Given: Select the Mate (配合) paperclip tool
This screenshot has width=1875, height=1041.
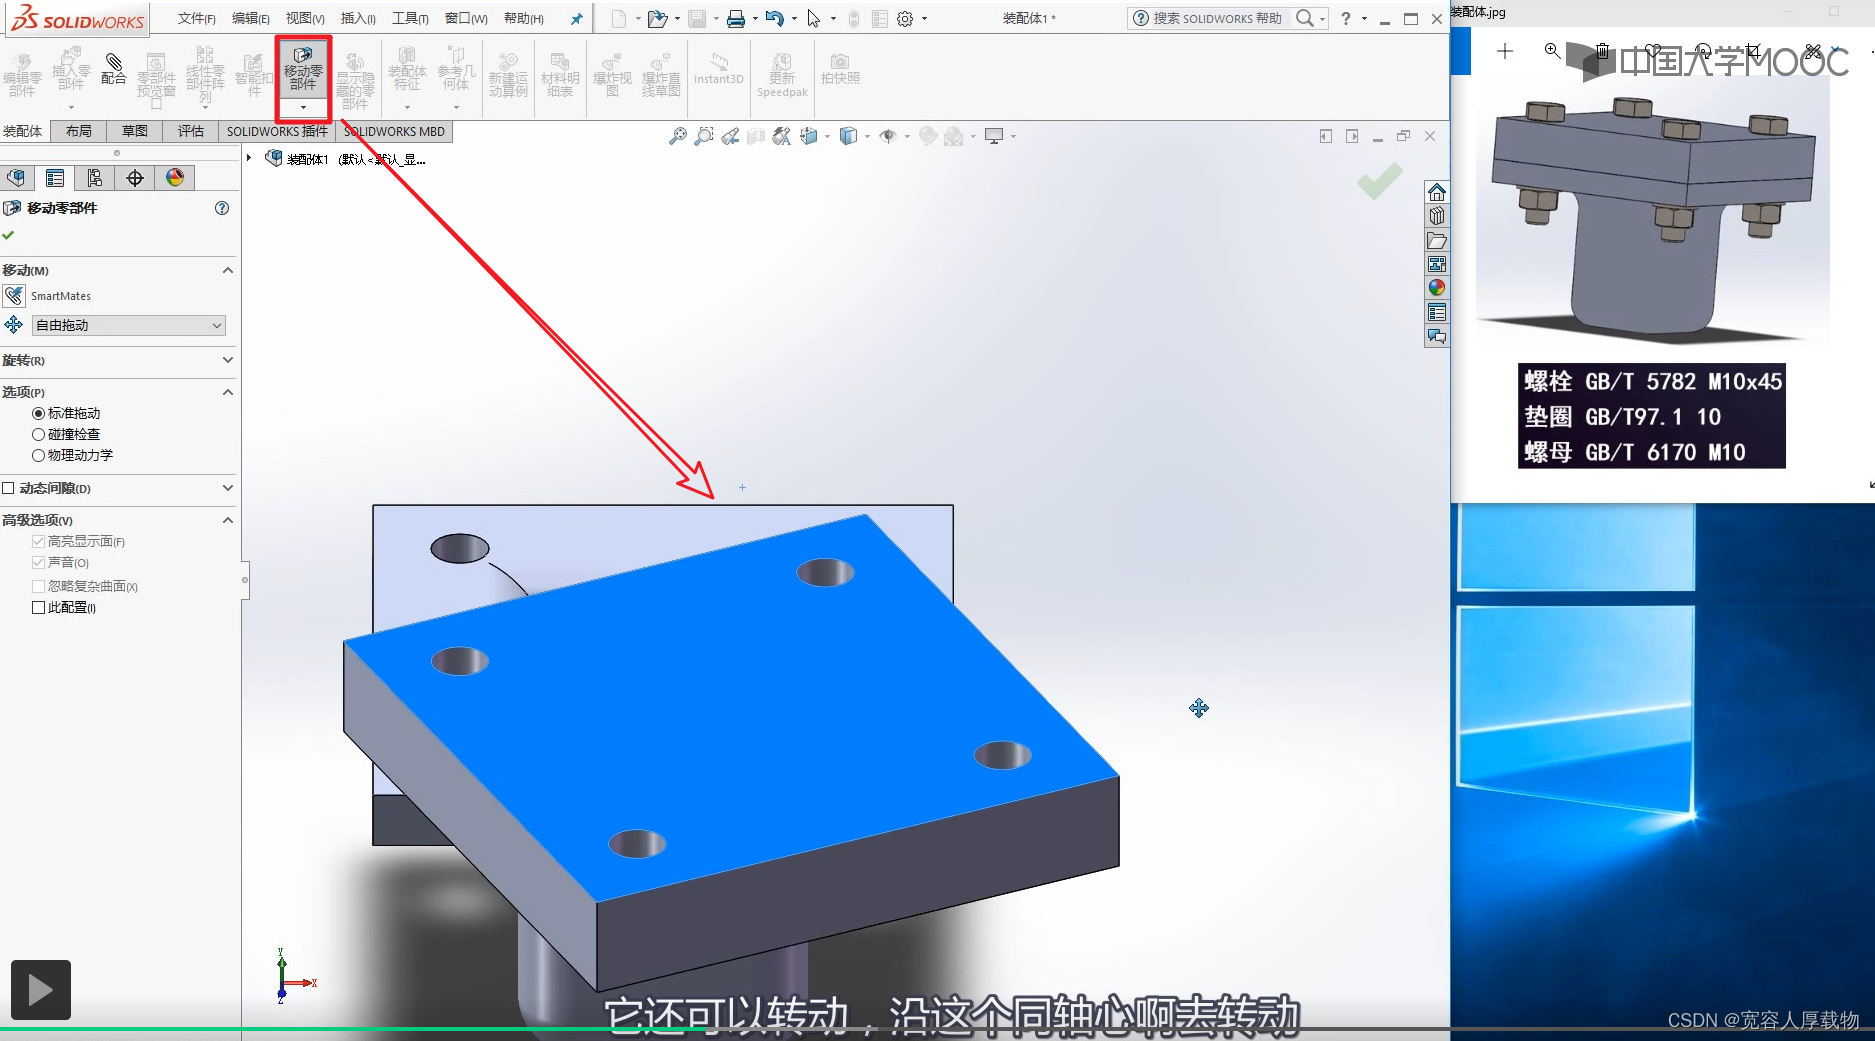Looking at the screenshot, I should 114,69.
